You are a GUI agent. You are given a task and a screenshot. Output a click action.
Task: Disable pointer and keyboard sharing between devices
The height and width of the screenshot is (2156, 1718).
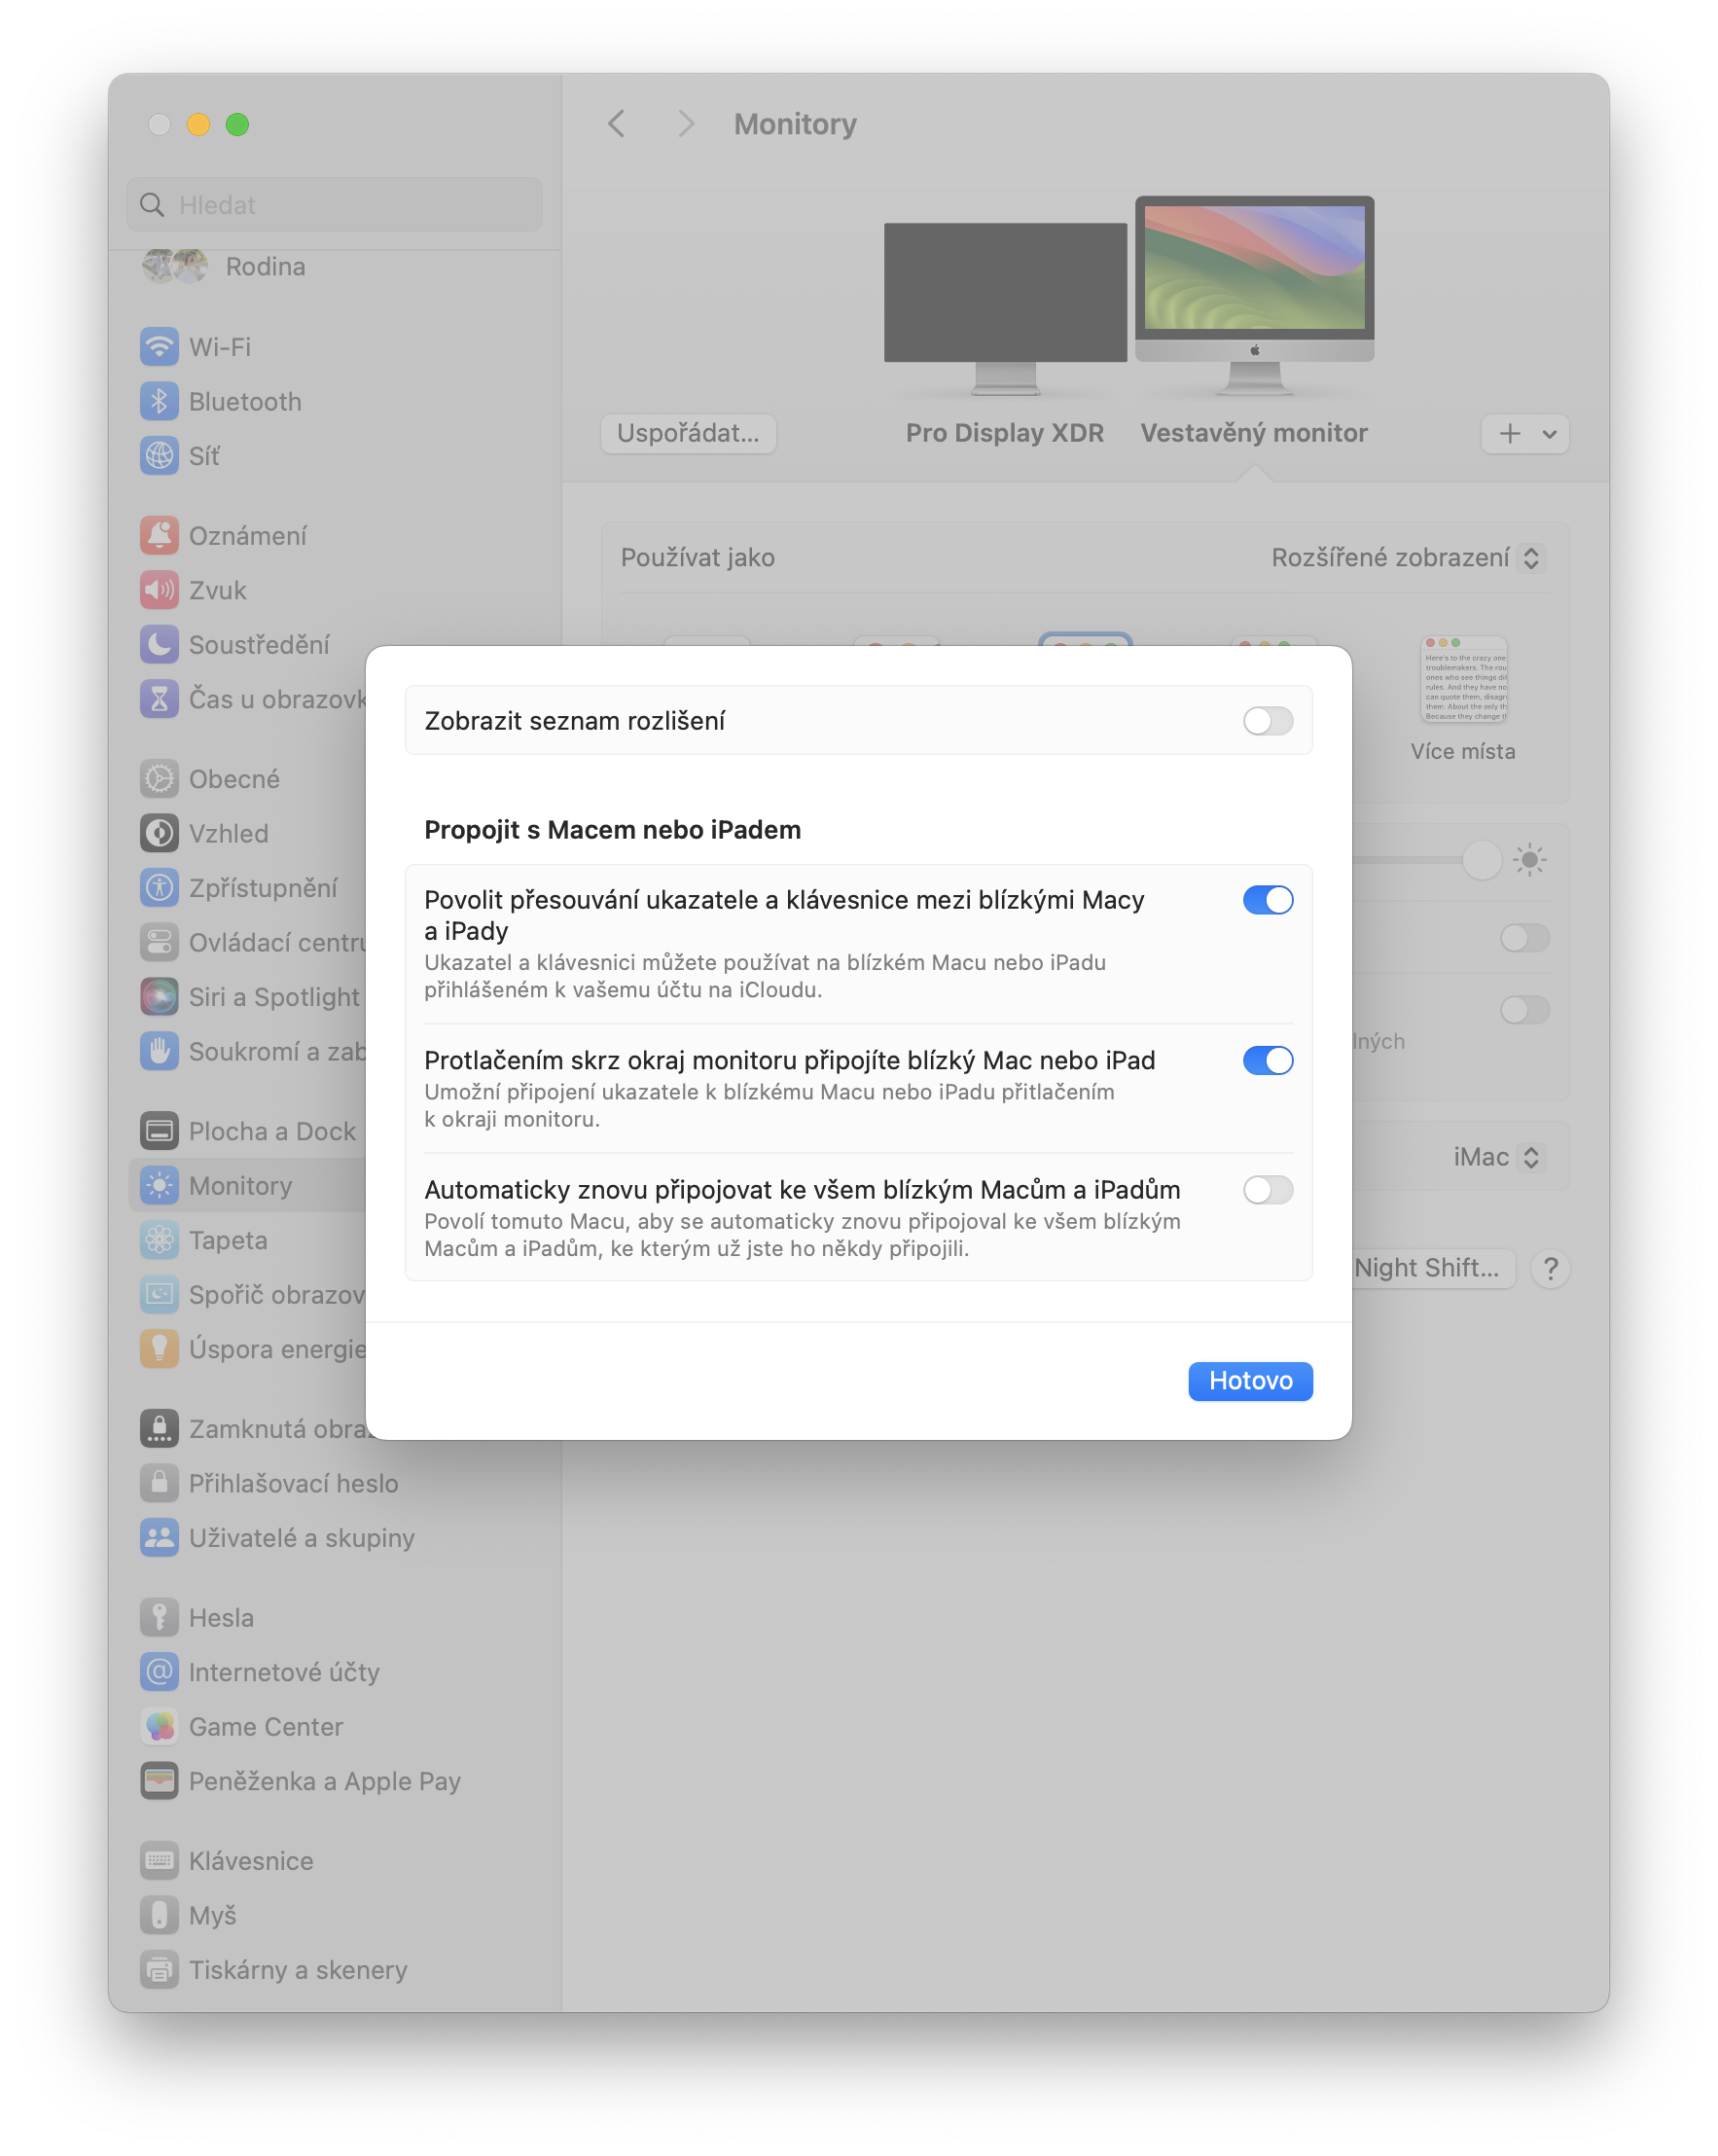pos(1267,899)
